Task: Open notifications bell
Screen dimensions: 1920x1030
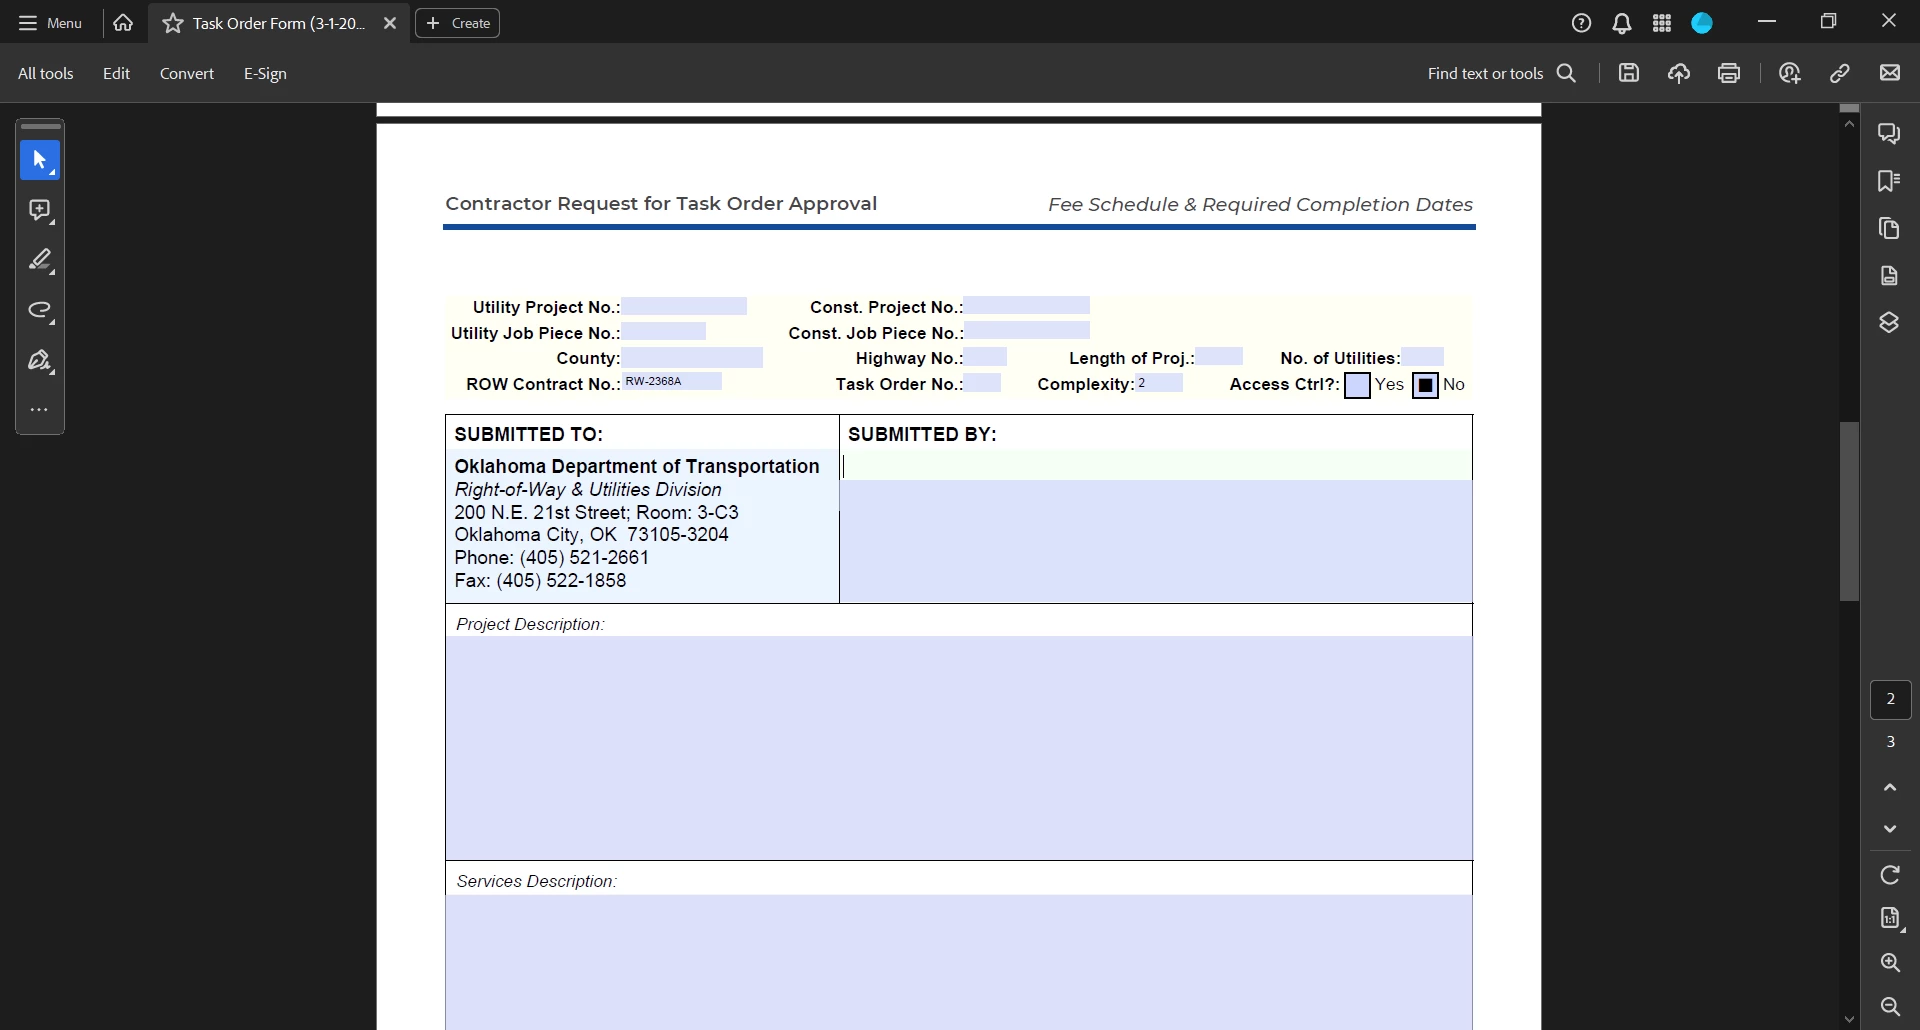Action: [1622, 23]
